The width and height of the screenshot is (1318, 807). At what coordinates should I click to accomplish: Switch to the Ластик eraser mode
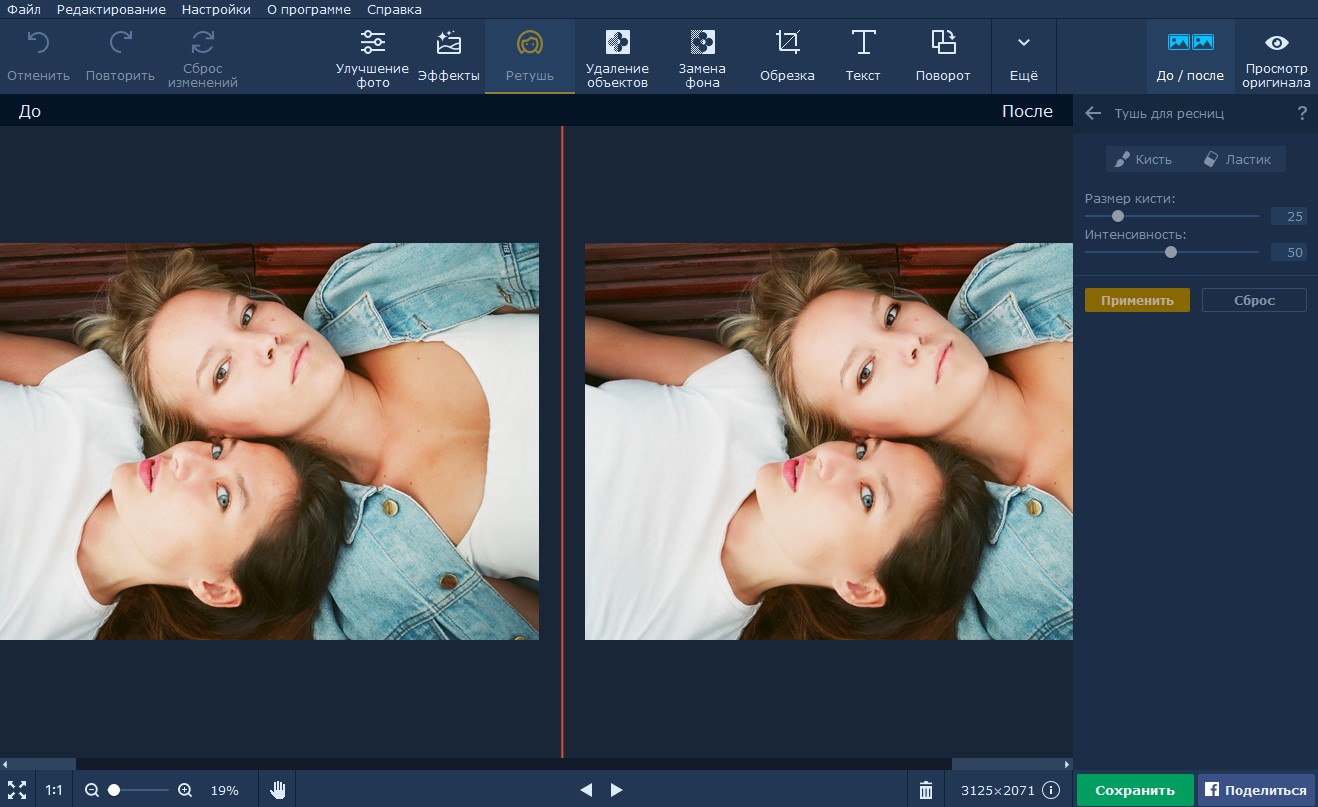tap(1237, 159)
